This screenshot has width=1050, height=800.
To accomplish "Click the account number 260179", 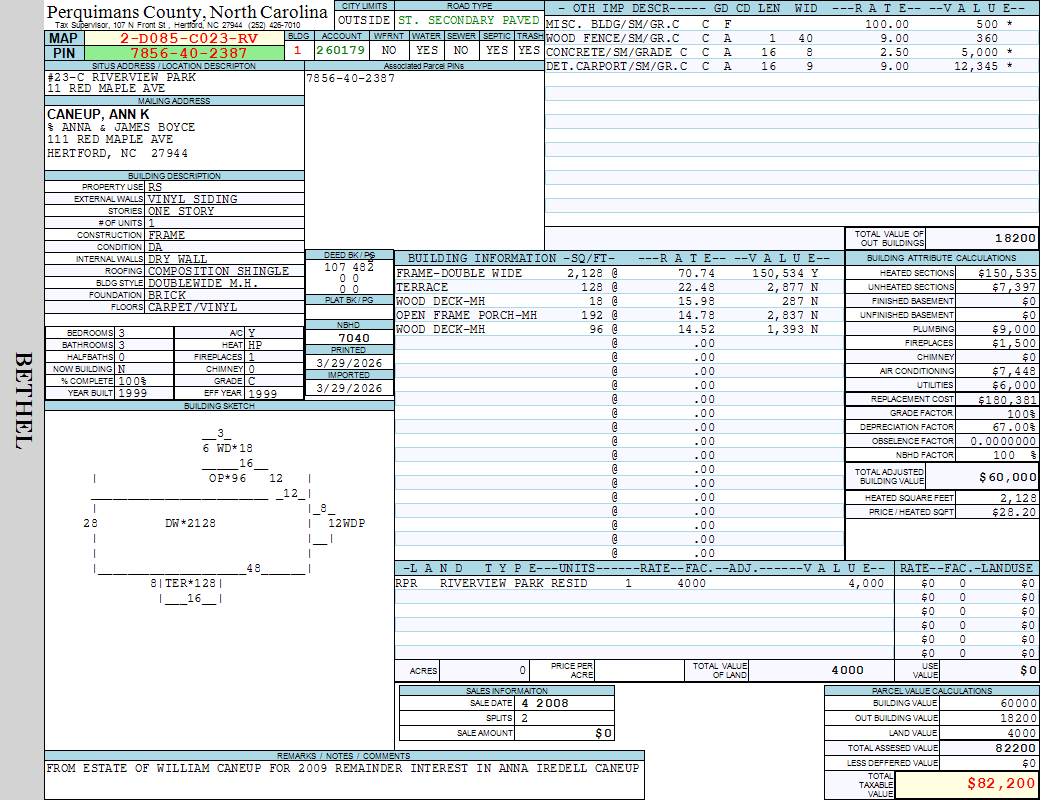I will coord(341,50).
